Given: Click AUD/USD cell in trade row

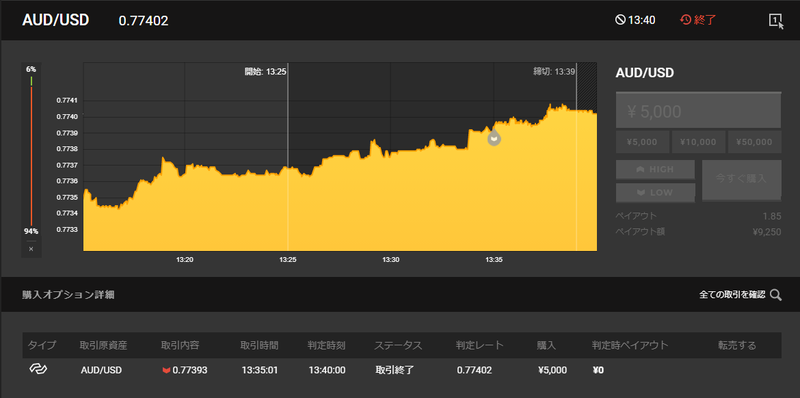Looking at the screenshot, I should [101, 370].
